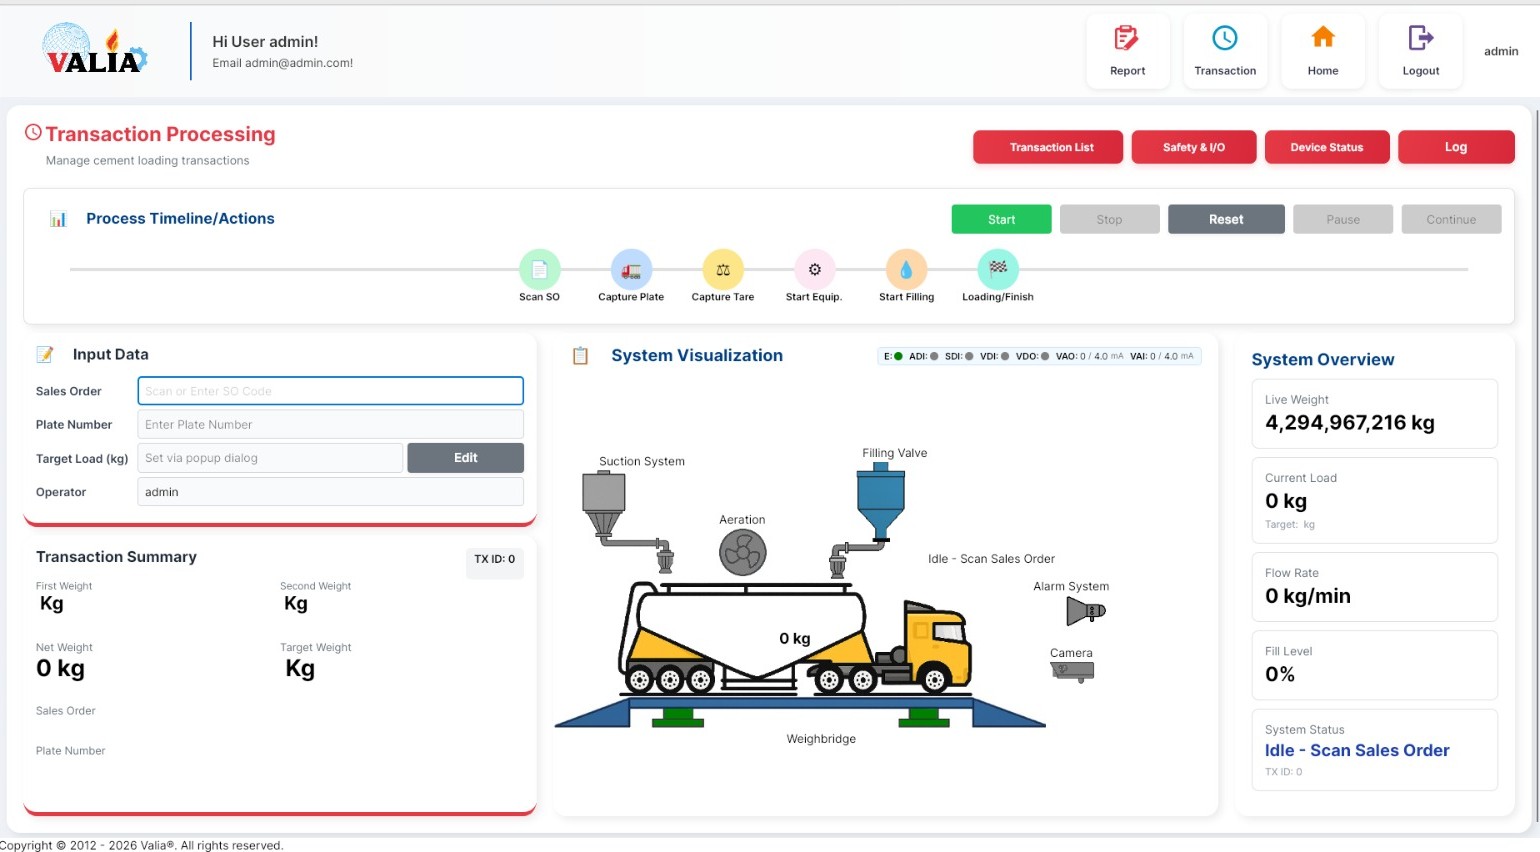The height and width of the screenshot is (852, 1540).
Task: Click the Valia logo
Action: [95, 51]
